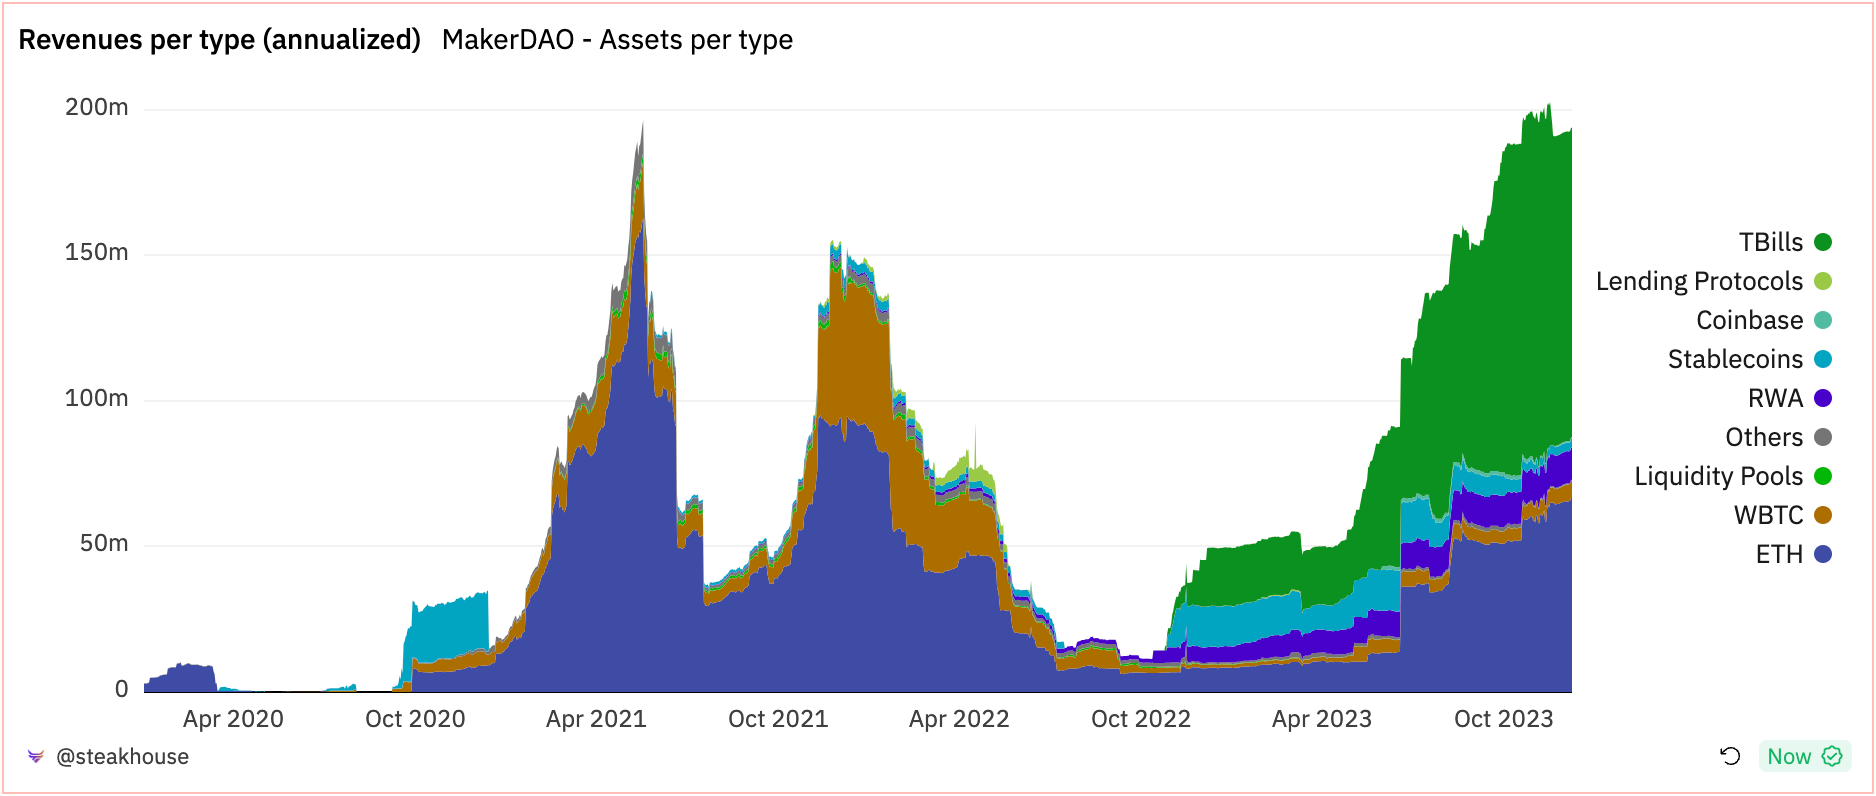Click the RWA purple legend dot

(1823, 398)
